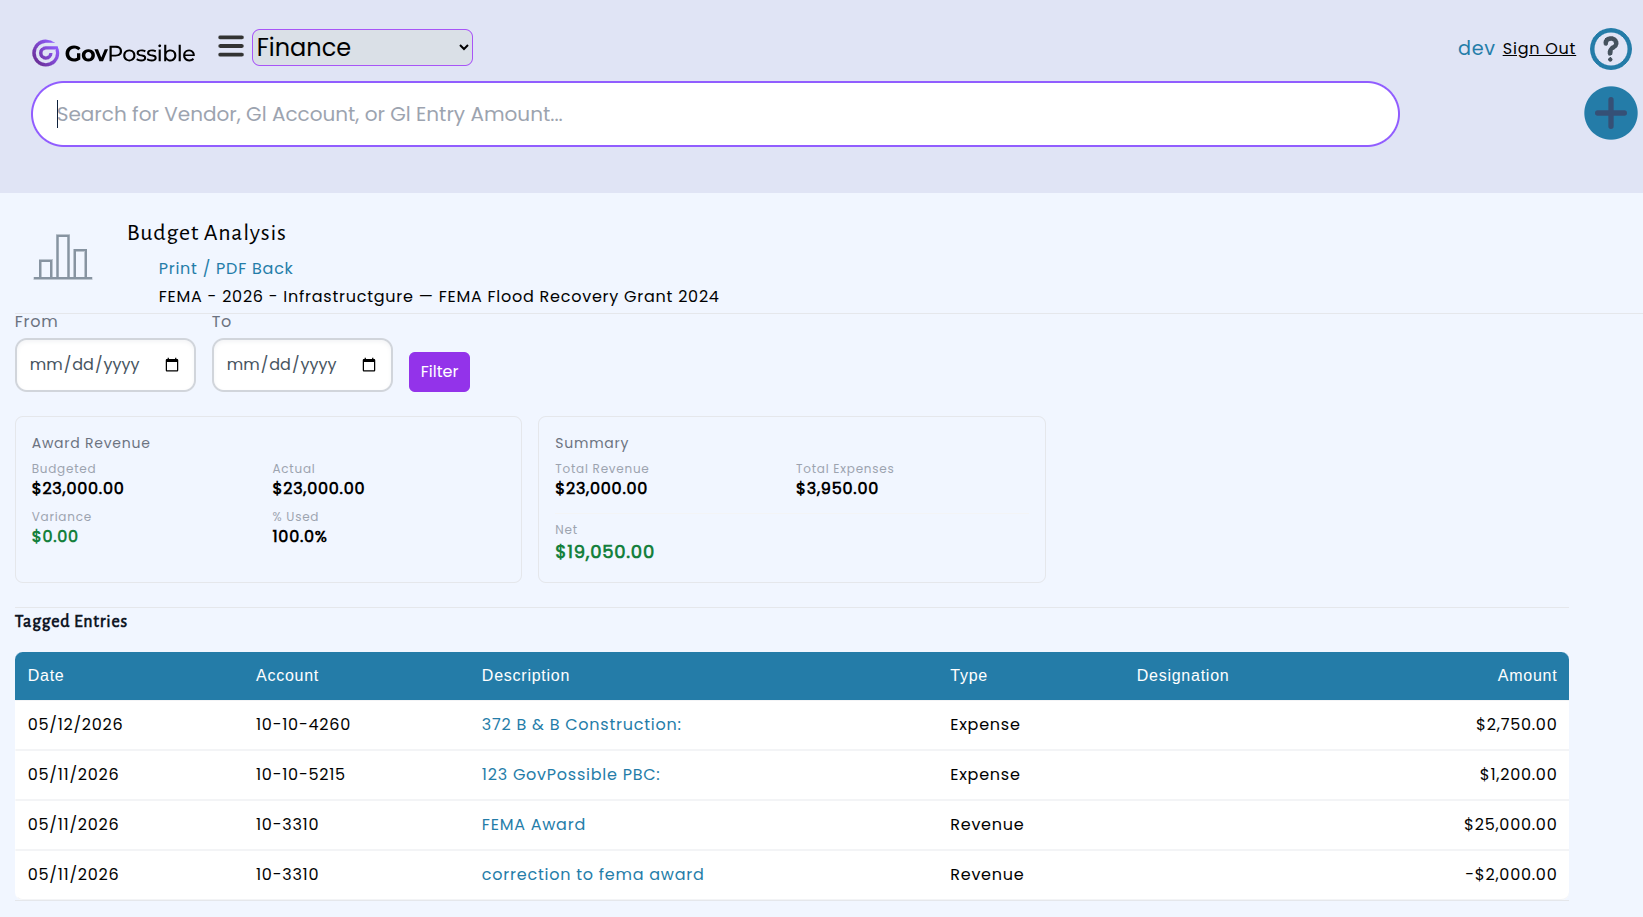Click the Amount column header

[1526, 676]
